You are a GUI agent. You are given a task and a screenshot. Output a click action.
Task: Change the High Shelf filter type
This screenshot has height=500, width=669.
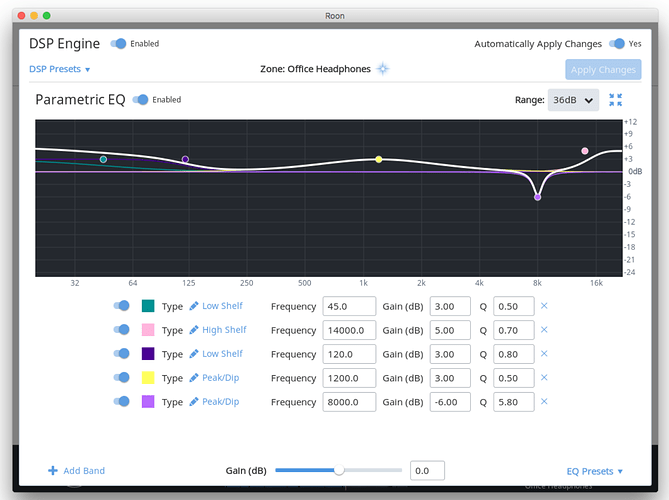coord(224,330)
